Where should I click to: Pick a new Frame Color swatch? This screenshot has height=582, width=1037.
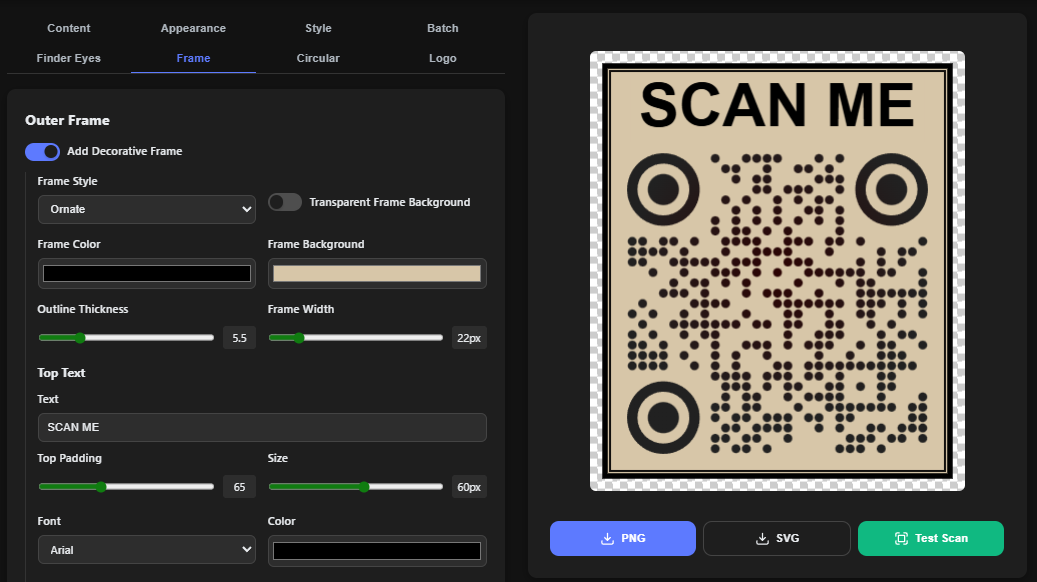(147, 273)
